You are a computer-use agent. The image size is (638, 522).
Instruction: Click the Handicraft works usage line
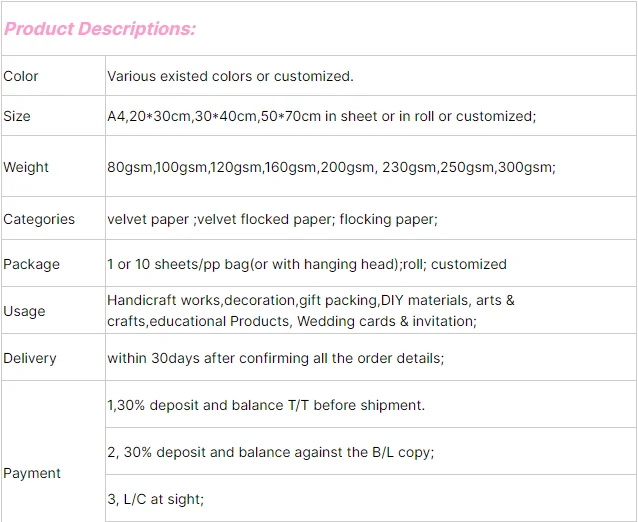tap(311, 300)
